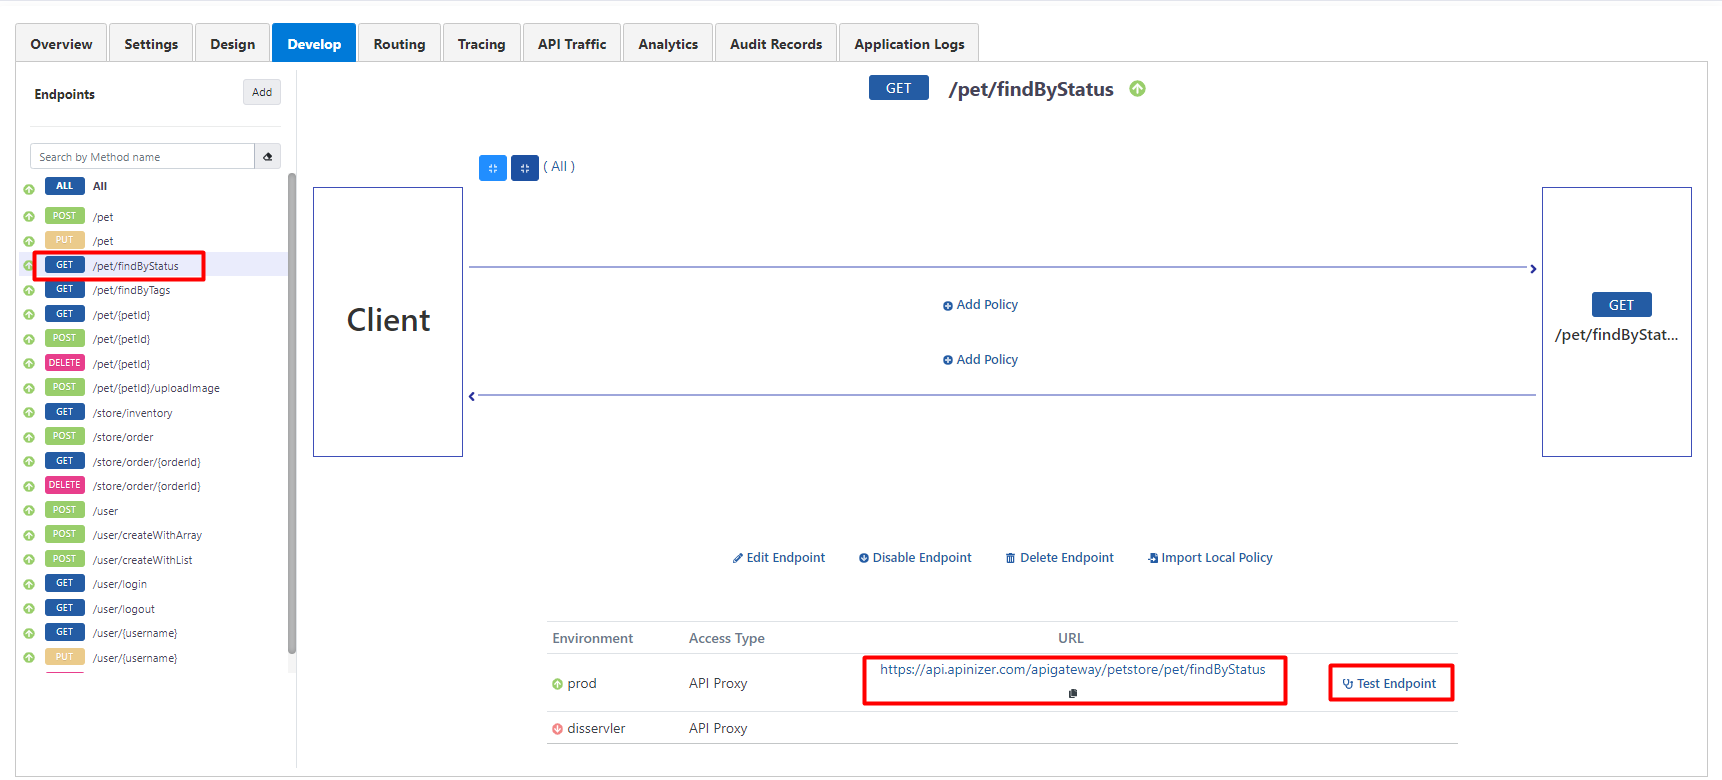Click the red down-arrow icon beside disservler
The height and width of the screenshot is (780, 1722).
(x=557, y=729)
